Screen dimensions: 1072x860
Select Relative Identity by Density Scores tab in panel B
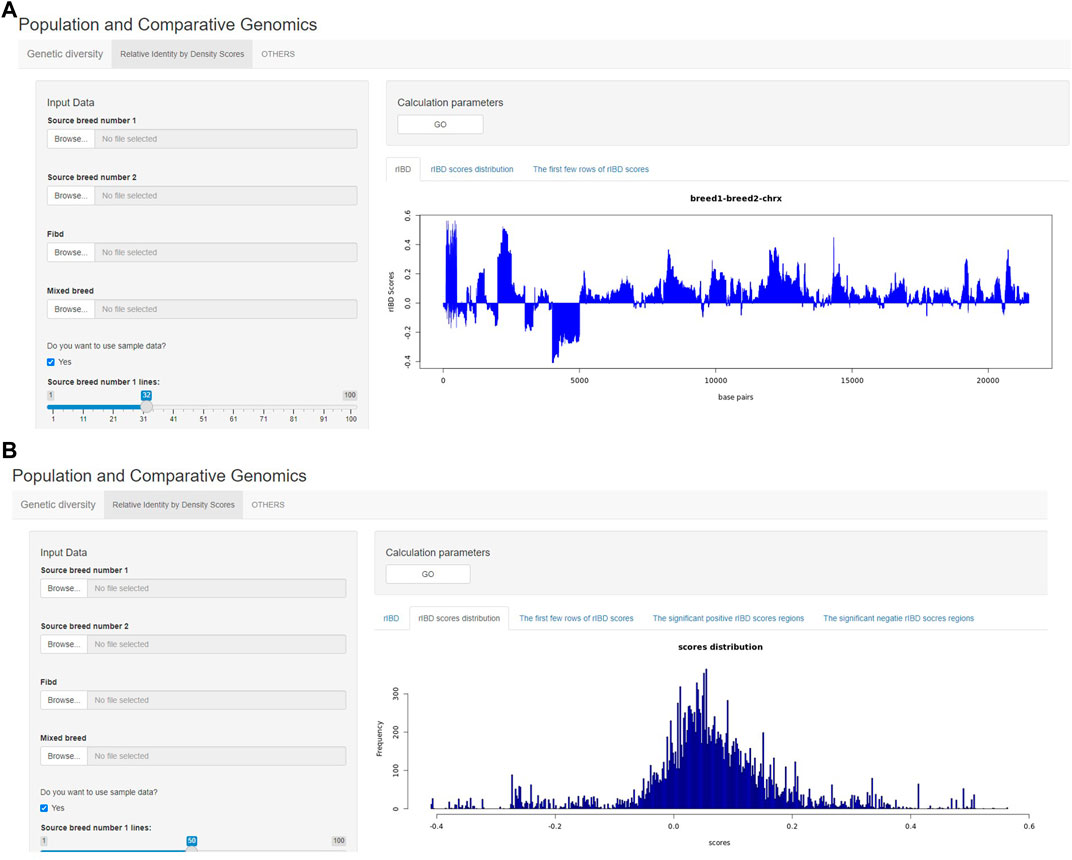pos(174,505)
